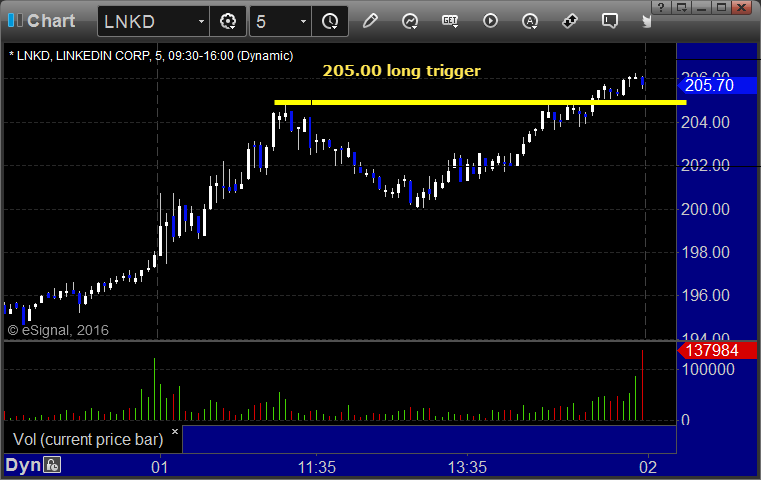This screenshot has height=480, width=761.
Task: Click the help question mark button
Action: point(661,7)
